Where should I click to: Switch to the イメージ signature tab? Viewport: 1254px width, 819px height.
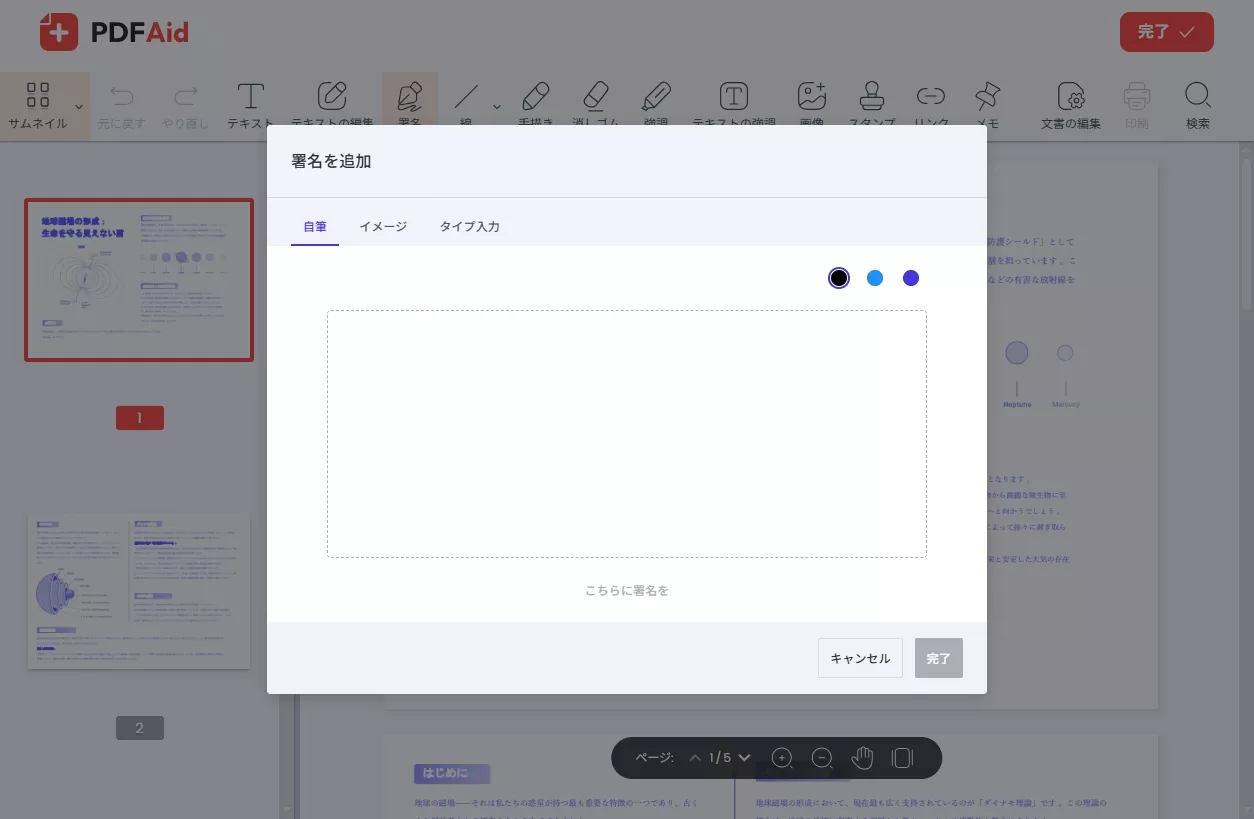tap(383, 227)
